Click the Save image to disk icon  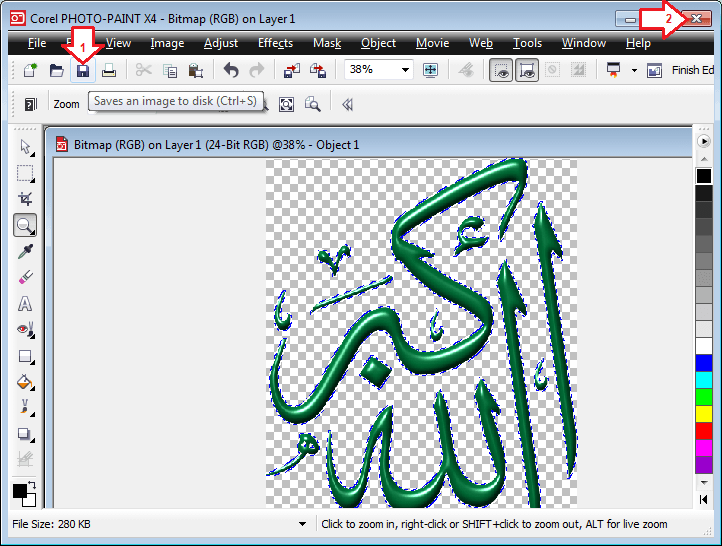82,70
